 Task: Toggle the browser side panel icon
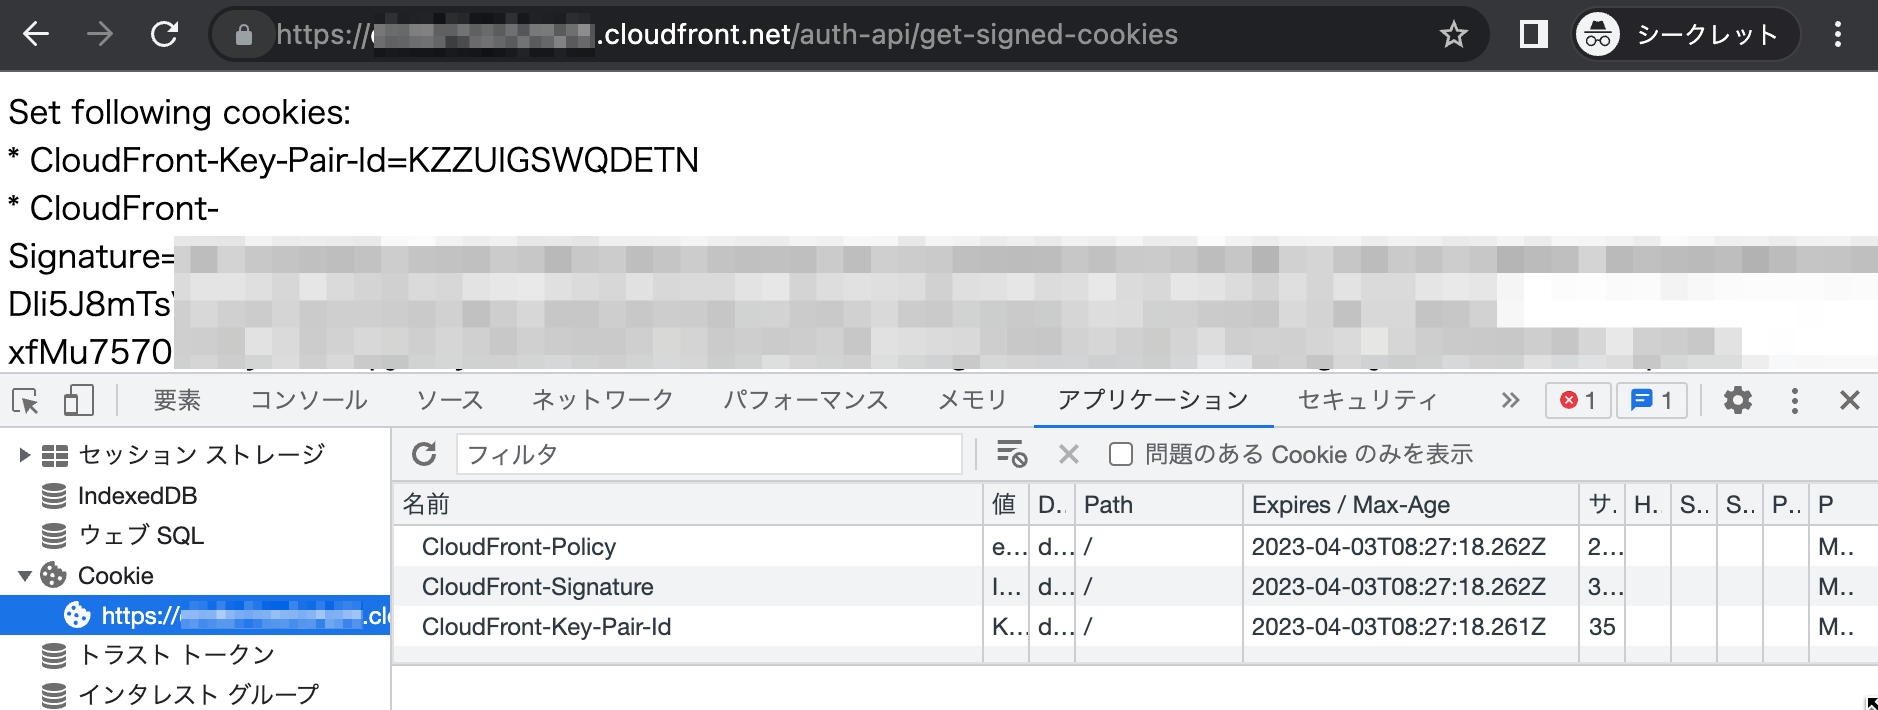[x=1532, y=33]
